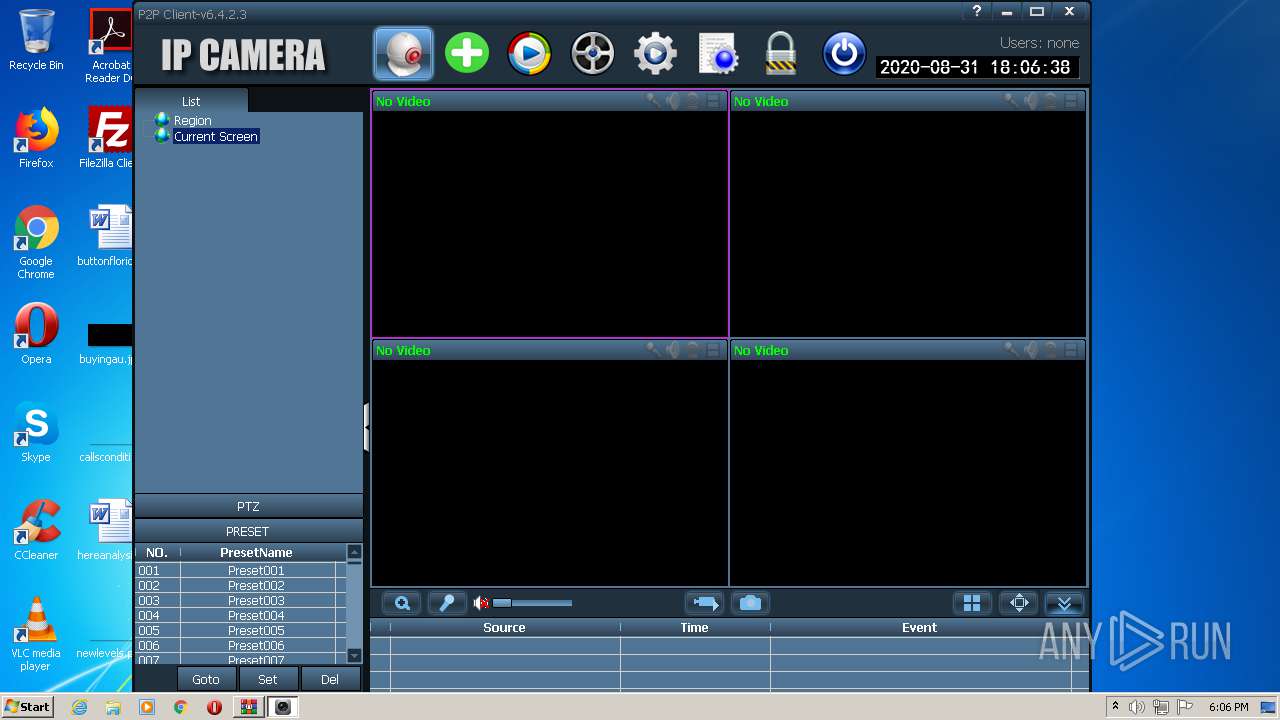Click the Goto button

coord(206,679)
